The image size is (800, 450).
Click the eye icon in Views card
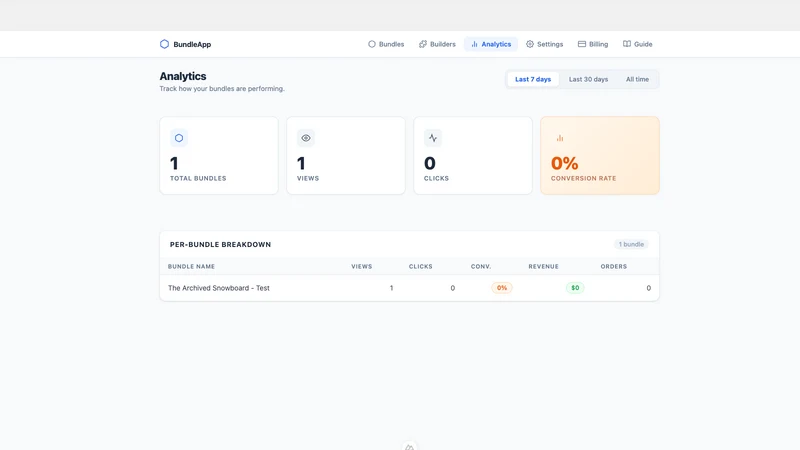coord(306,138)
